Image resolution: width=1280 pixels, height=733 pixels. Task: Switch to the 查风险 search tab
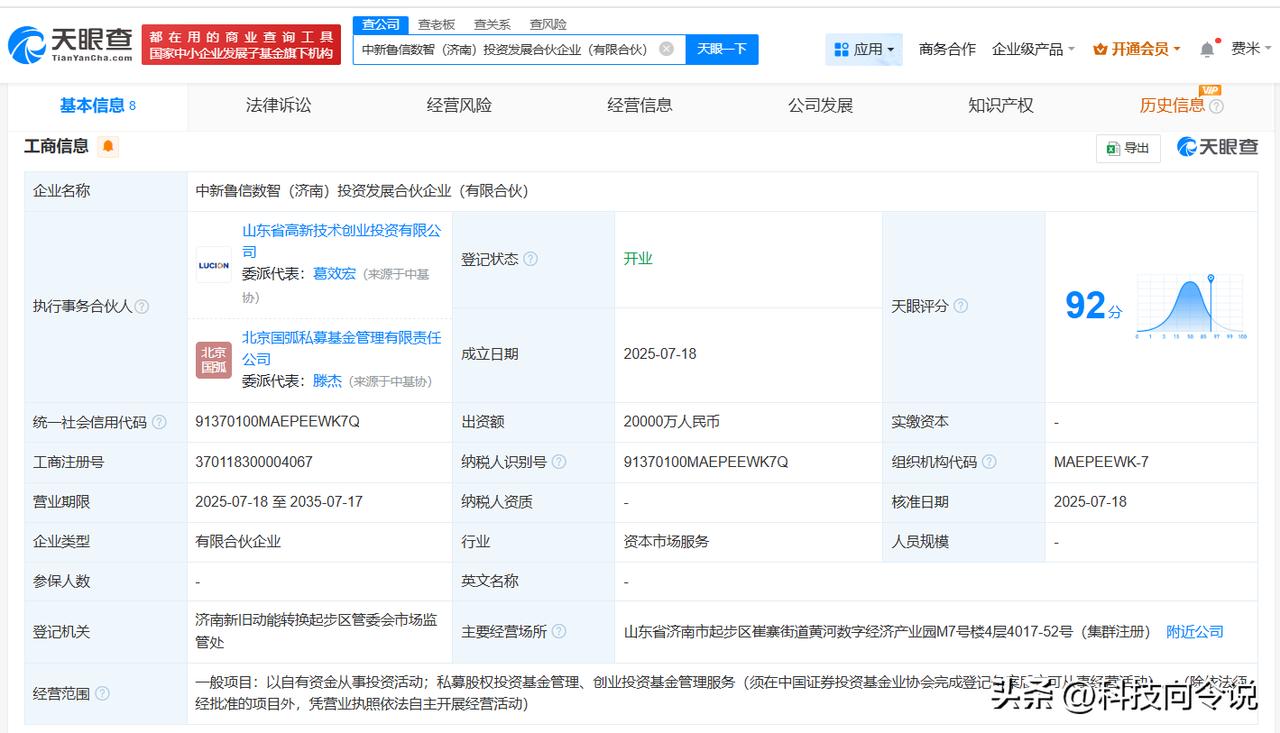pyautogui.click(x=548, y=24)
